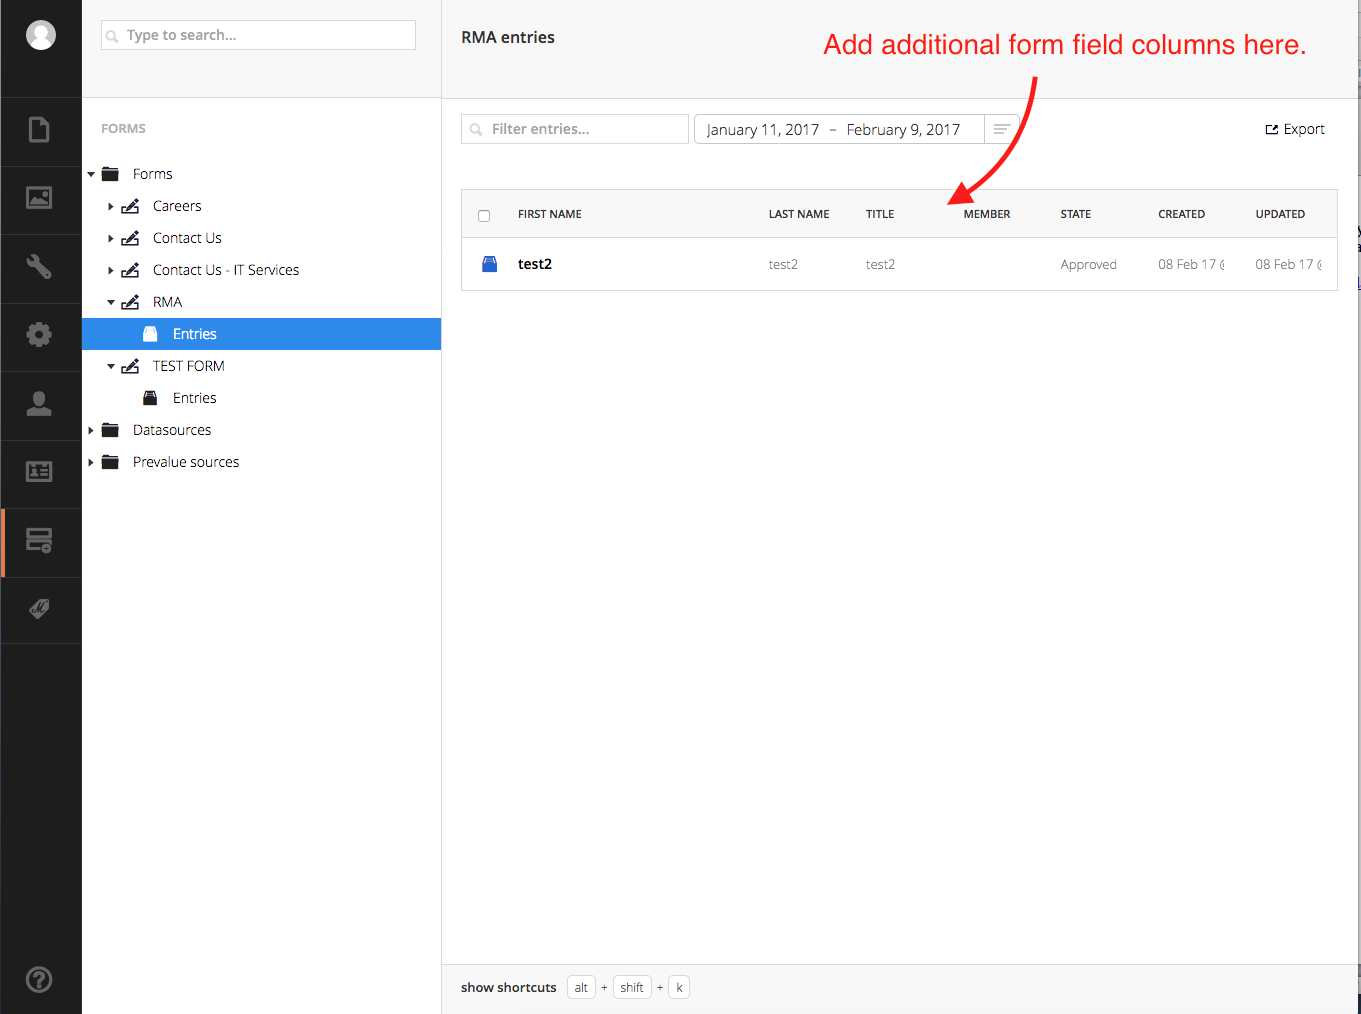Screen dimensions: 1361x1014
Task: Open the date range options icon
Action: [x=1001, y=129]
